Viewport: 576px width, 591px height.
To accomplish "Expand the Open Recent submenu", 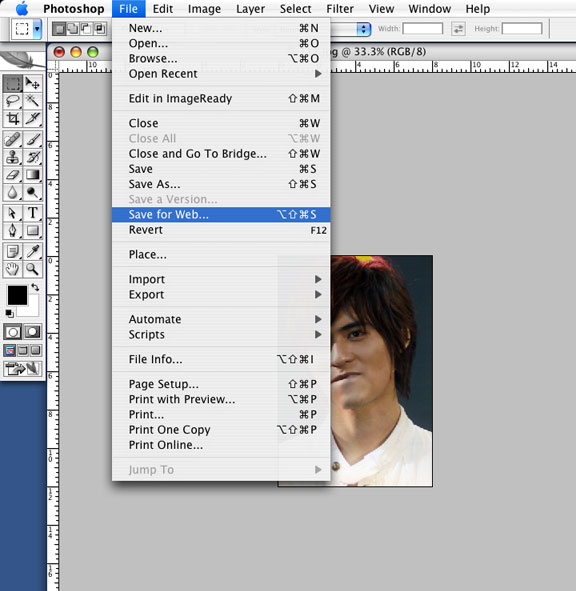I will tap(221, 74).
